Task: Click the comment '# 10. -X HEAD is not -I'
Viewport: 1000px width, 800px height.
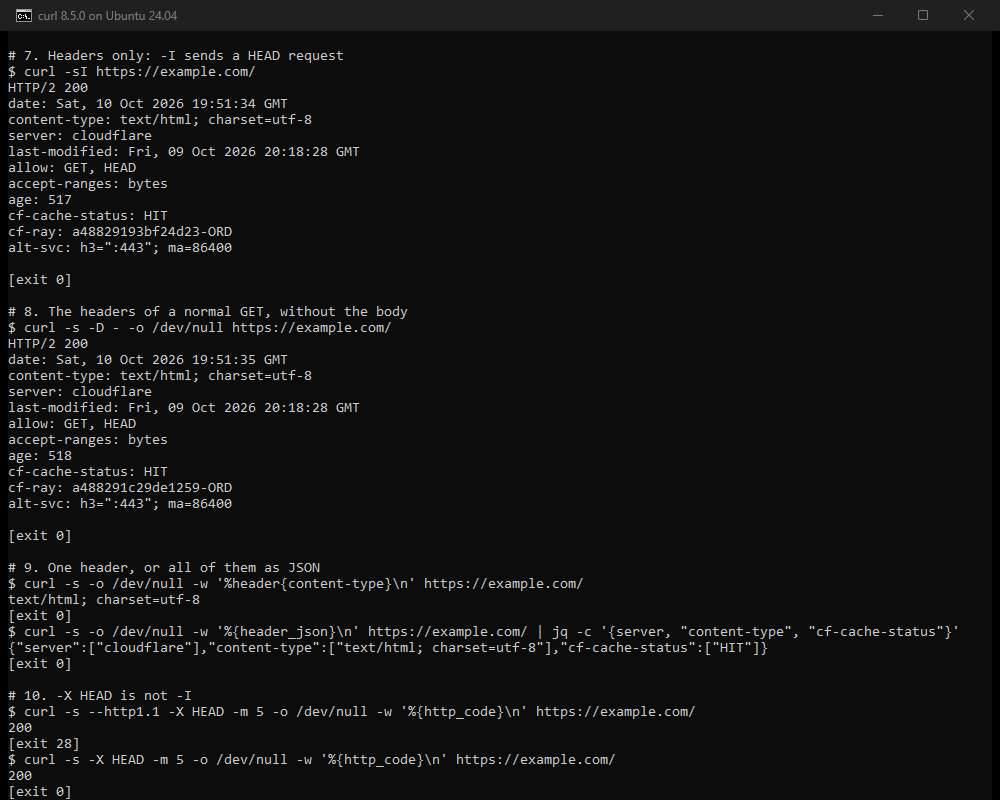Action: (99, 695)
